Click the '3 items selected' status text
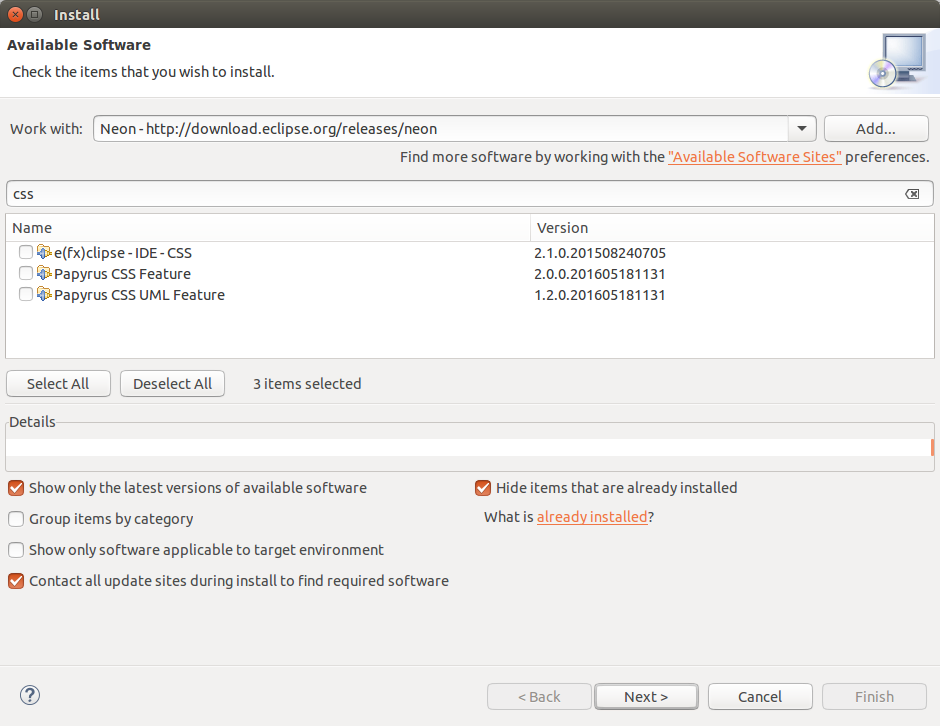The width and height of the screenshot is (940, 726). pos(307,384)
